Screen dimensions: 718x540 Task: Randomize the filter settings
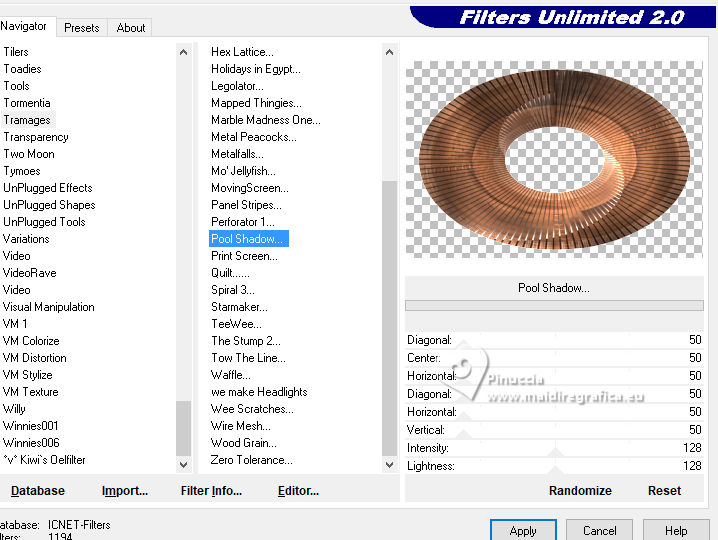tap(580, 491)
